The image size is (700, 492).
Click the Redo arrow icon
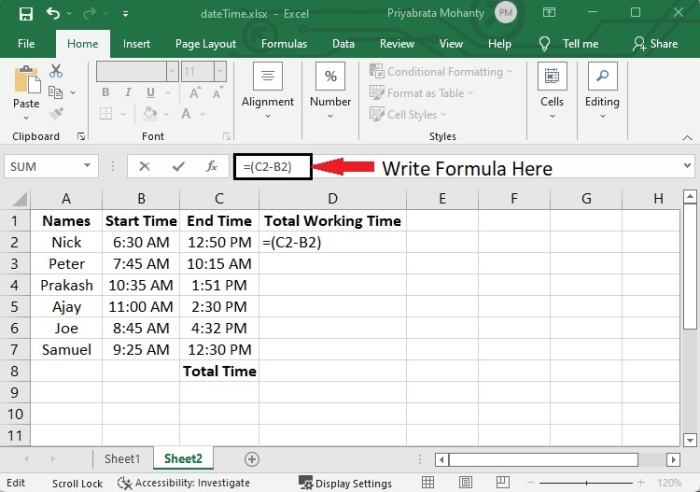(x=90, y=13)
